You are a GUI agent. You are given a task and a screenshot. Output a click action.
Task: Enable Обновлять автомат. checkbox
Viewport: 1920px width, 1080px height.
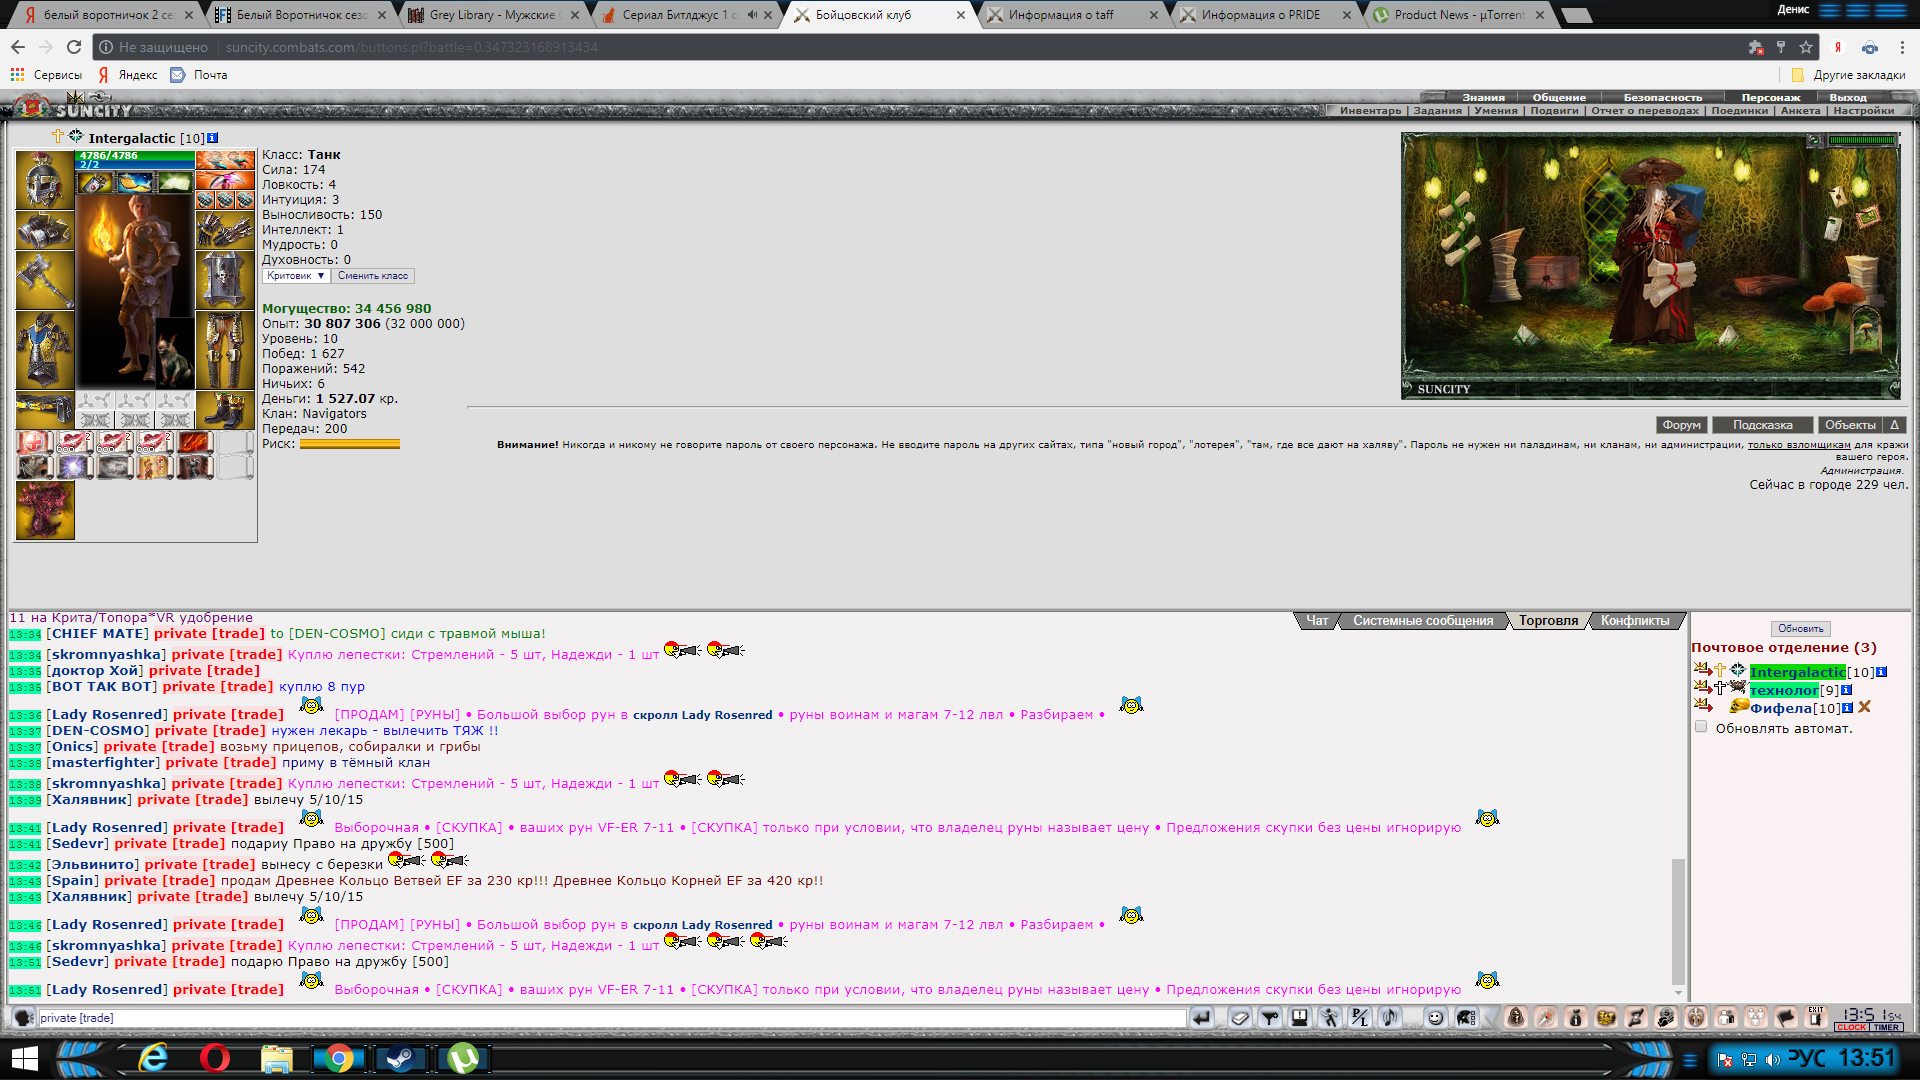point(1701,727)
